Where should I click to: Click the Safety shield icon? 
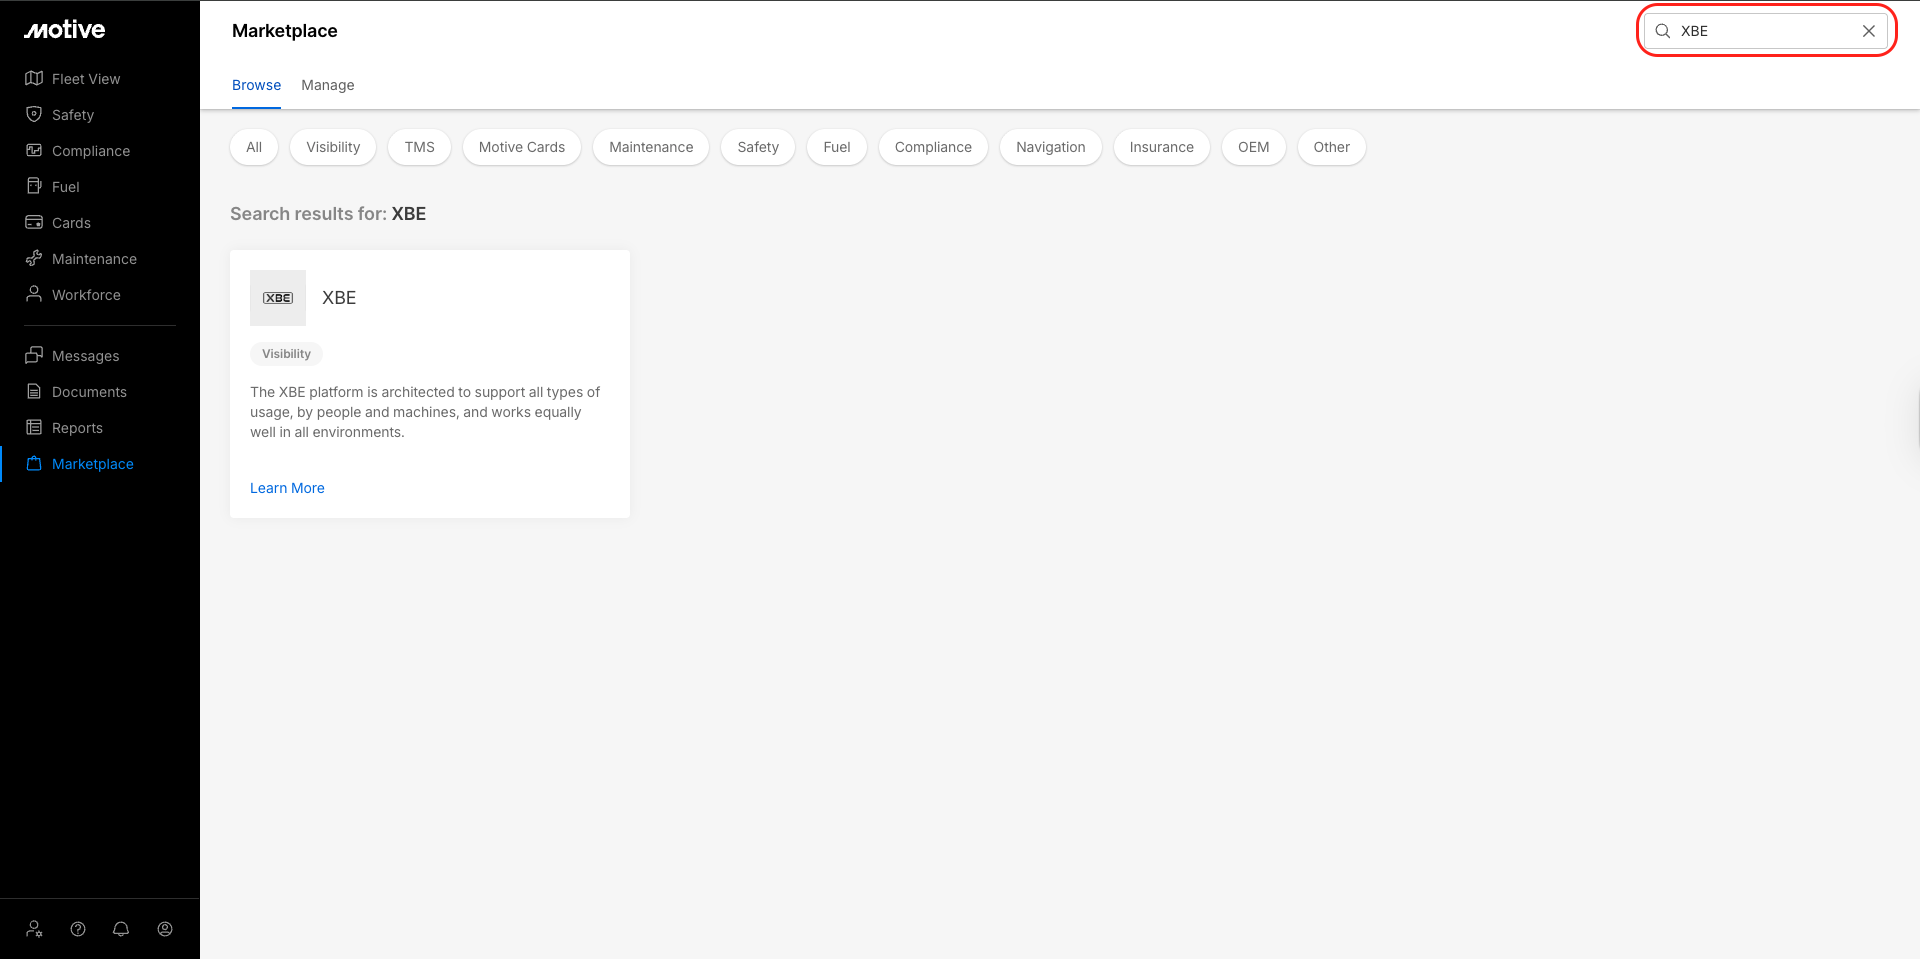click(x=34, y=114)
